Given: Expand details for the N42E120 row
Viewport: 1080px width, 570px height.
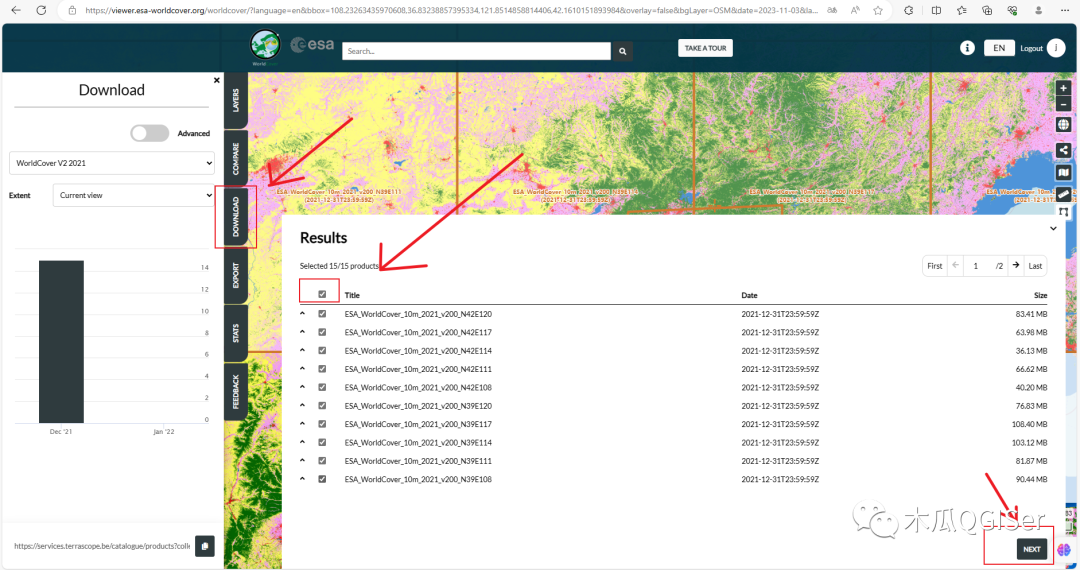Looking at the screenshot, I should tap(302, 313).
